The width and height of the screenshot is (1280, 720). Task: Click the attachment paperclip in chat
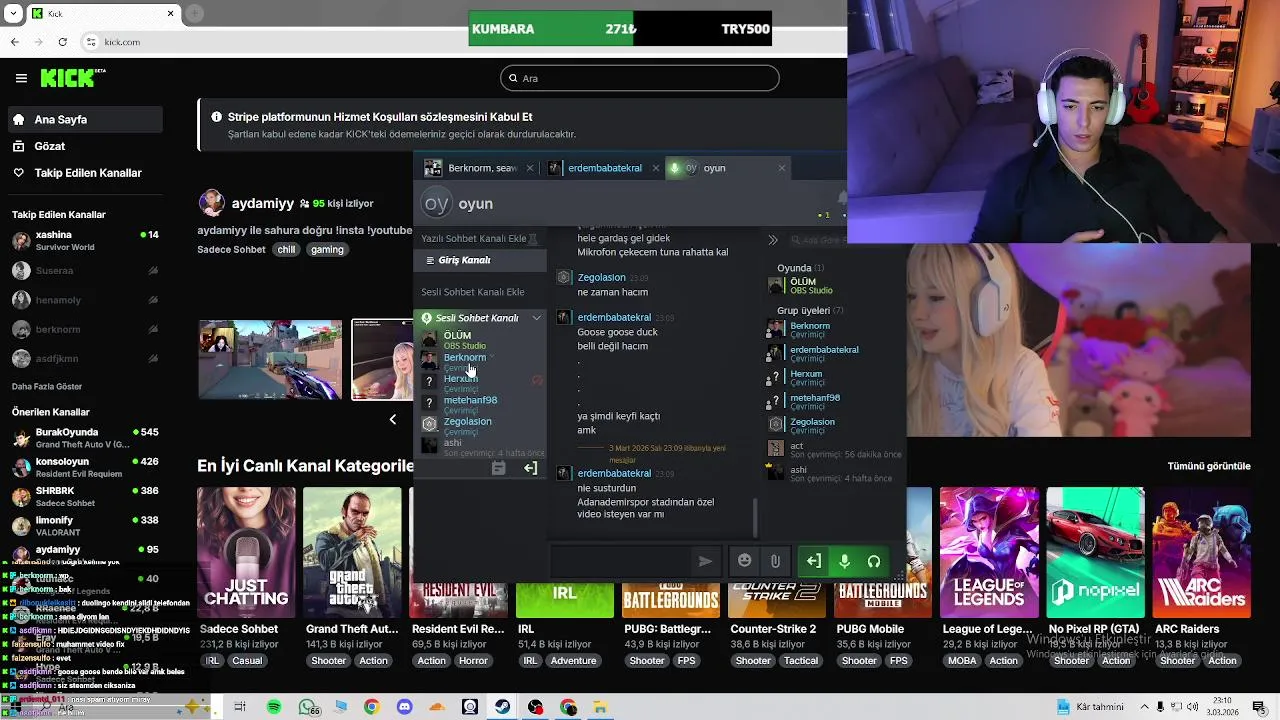pyautogui.click(x=775, y=561)
